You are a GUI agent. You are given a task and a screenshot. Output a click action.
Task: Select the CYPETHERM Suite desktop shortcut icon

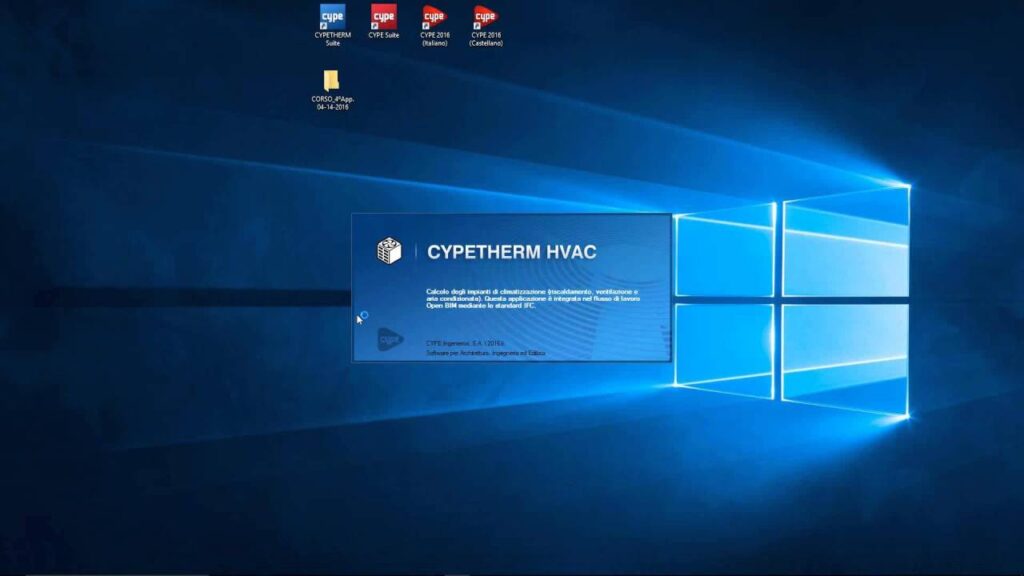[332, 16]
